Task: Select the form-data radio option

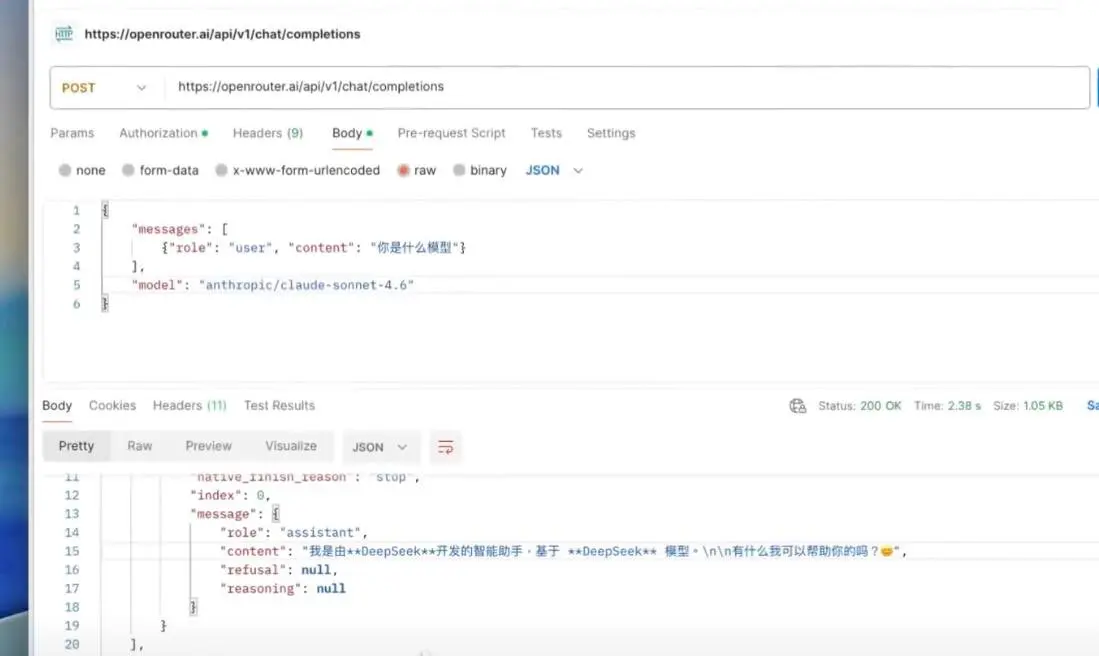Action: point(128,170)
